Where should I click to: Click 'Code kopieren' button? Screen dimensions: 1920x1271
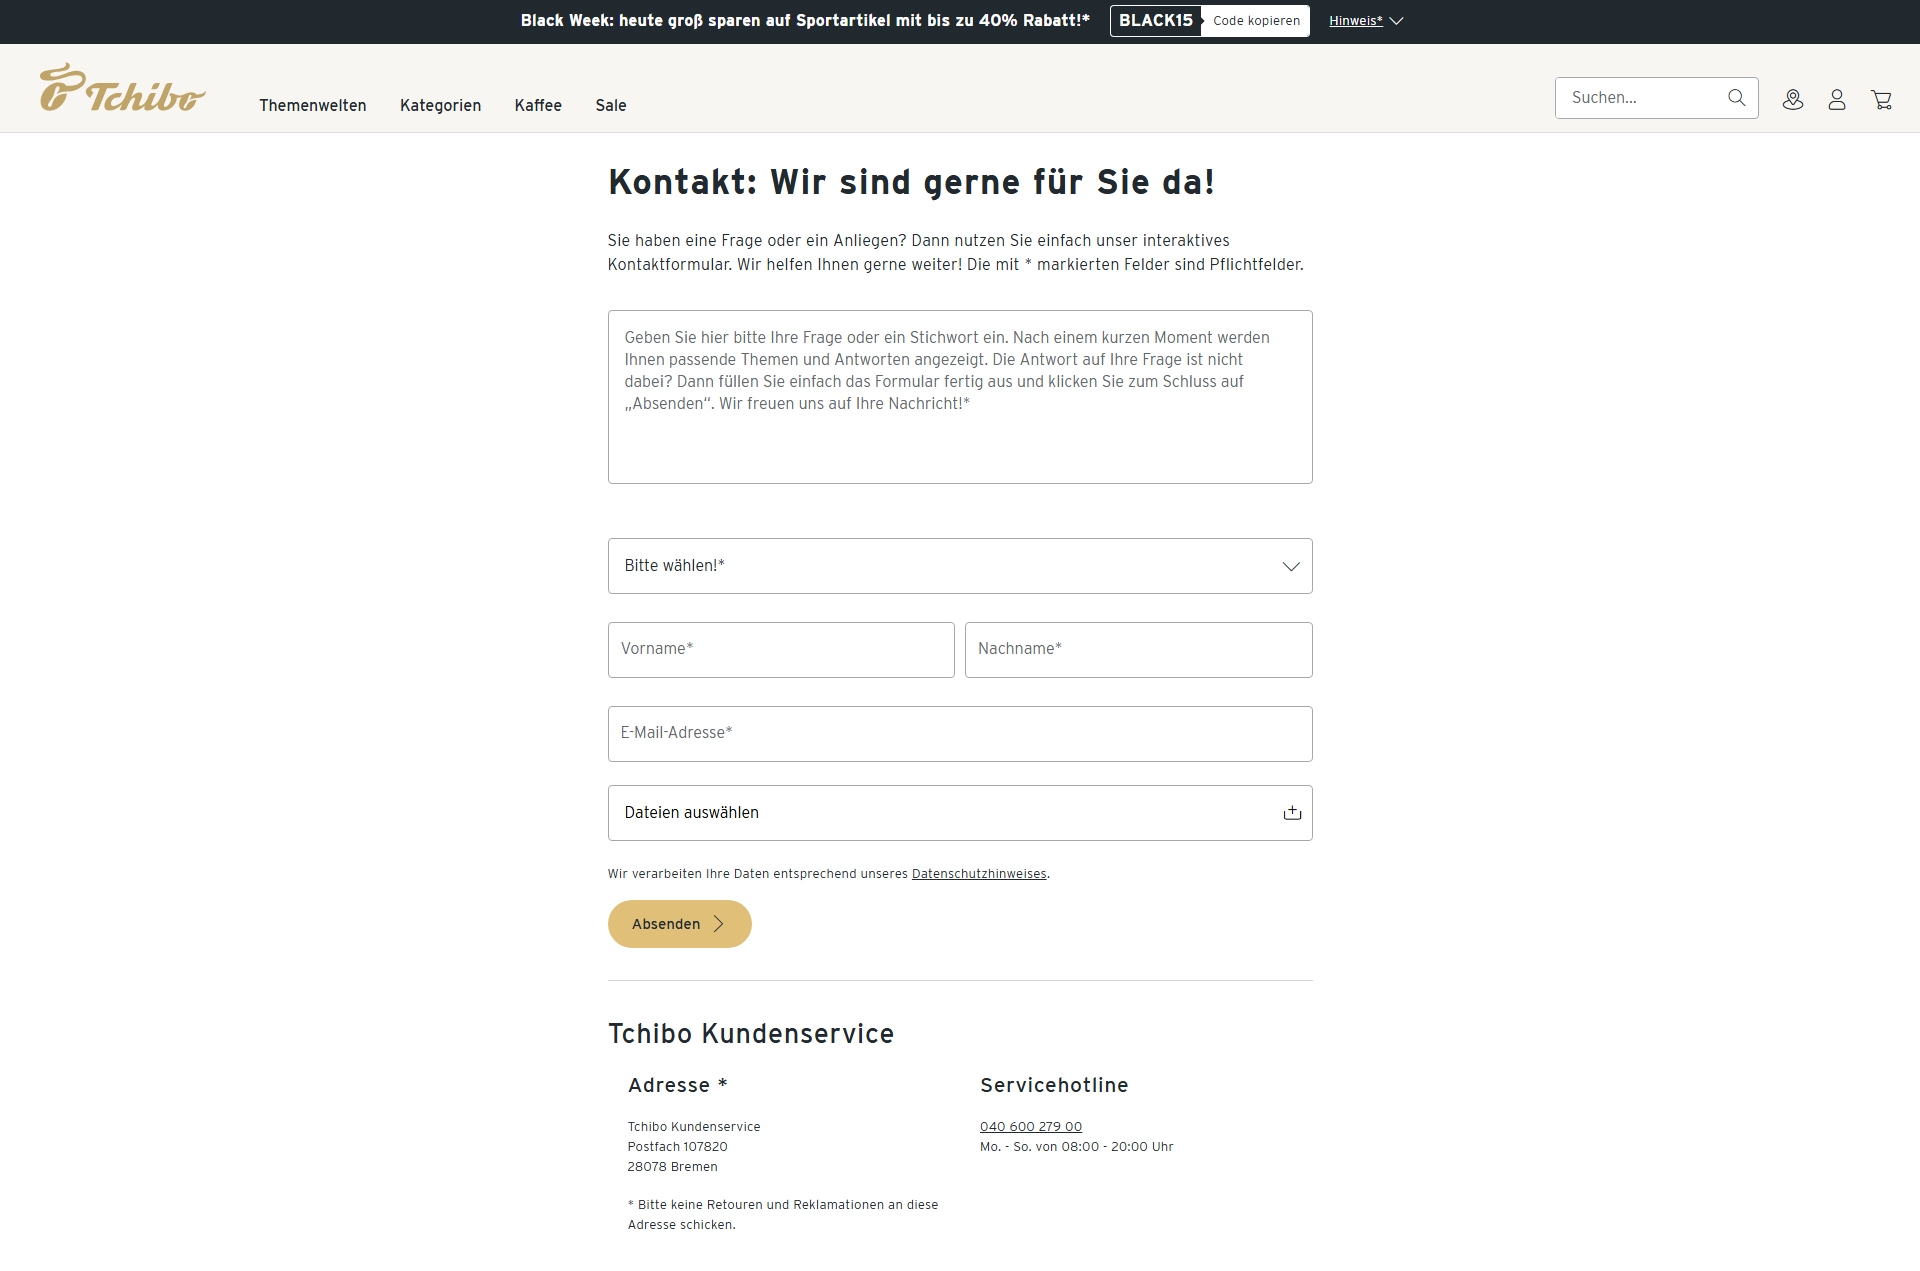(x=1256, y=21)
